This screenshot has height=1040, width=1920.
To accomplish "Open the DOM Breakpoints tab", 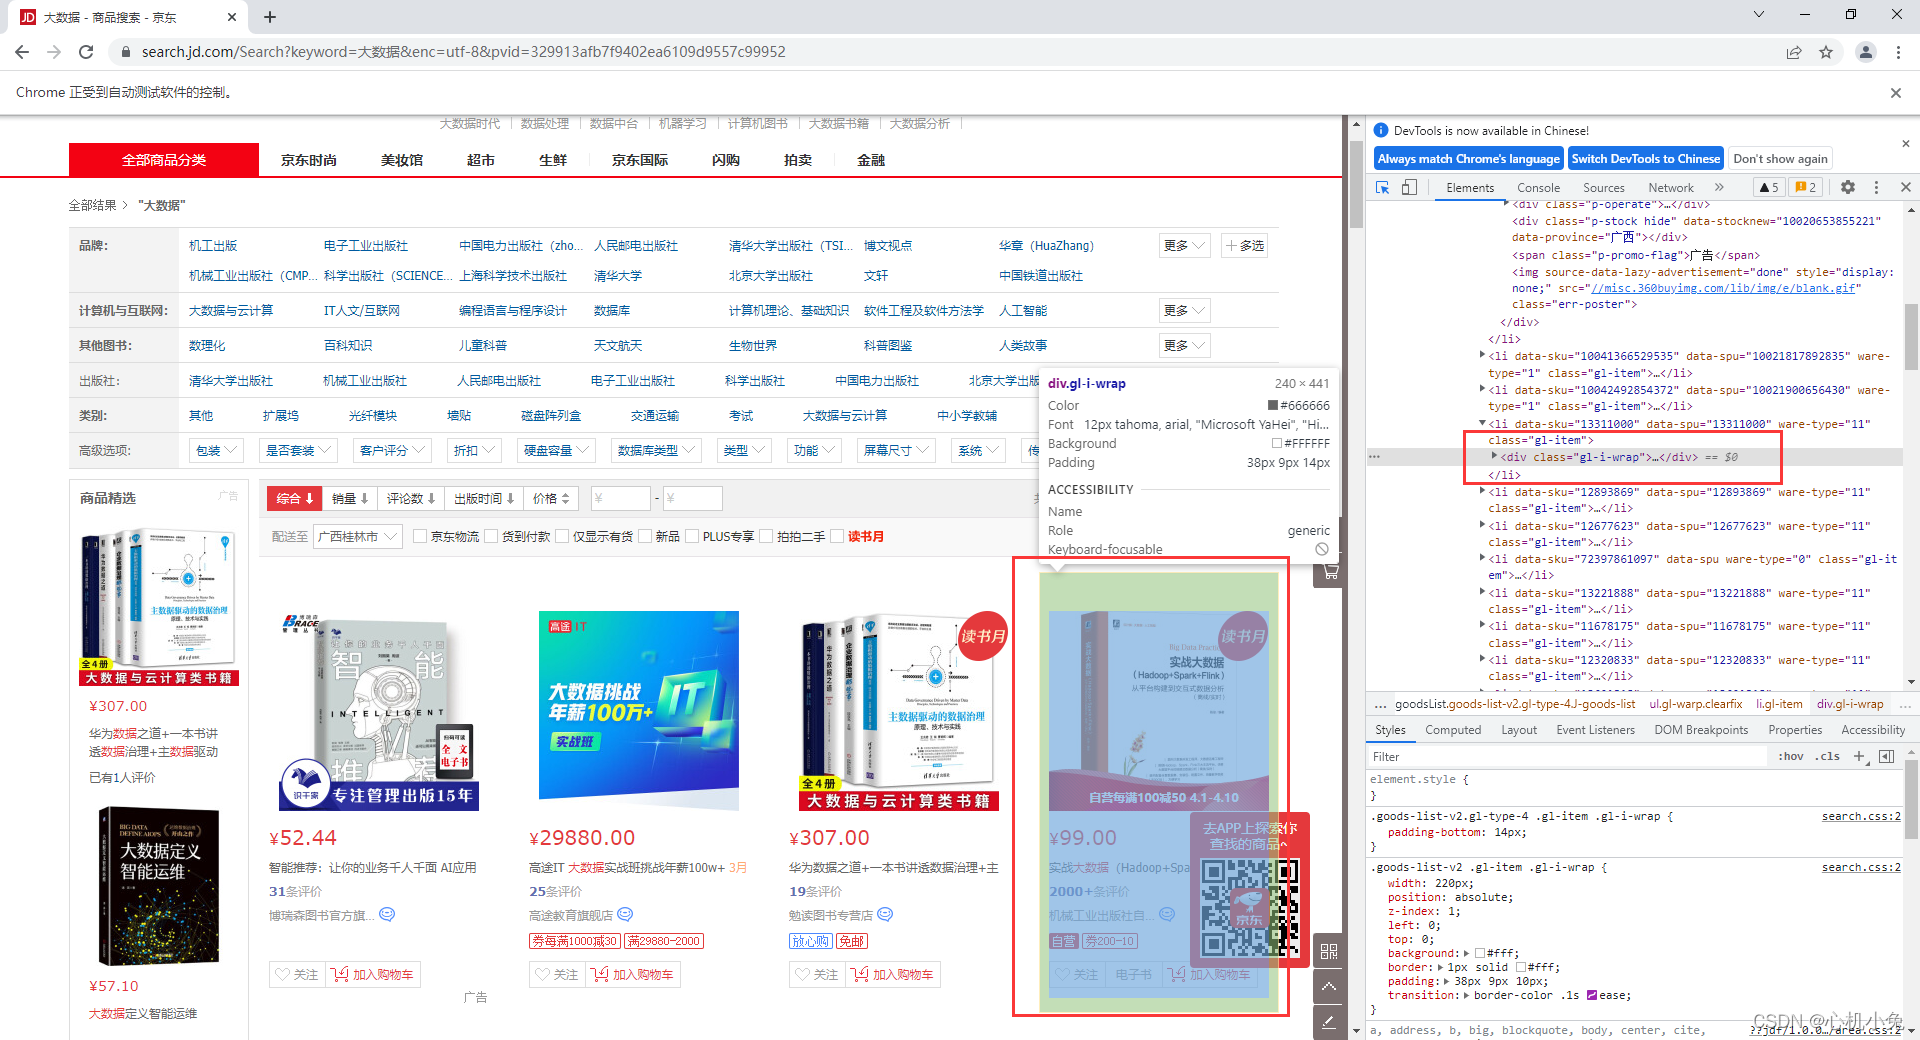I will [x=1701, y=730].
